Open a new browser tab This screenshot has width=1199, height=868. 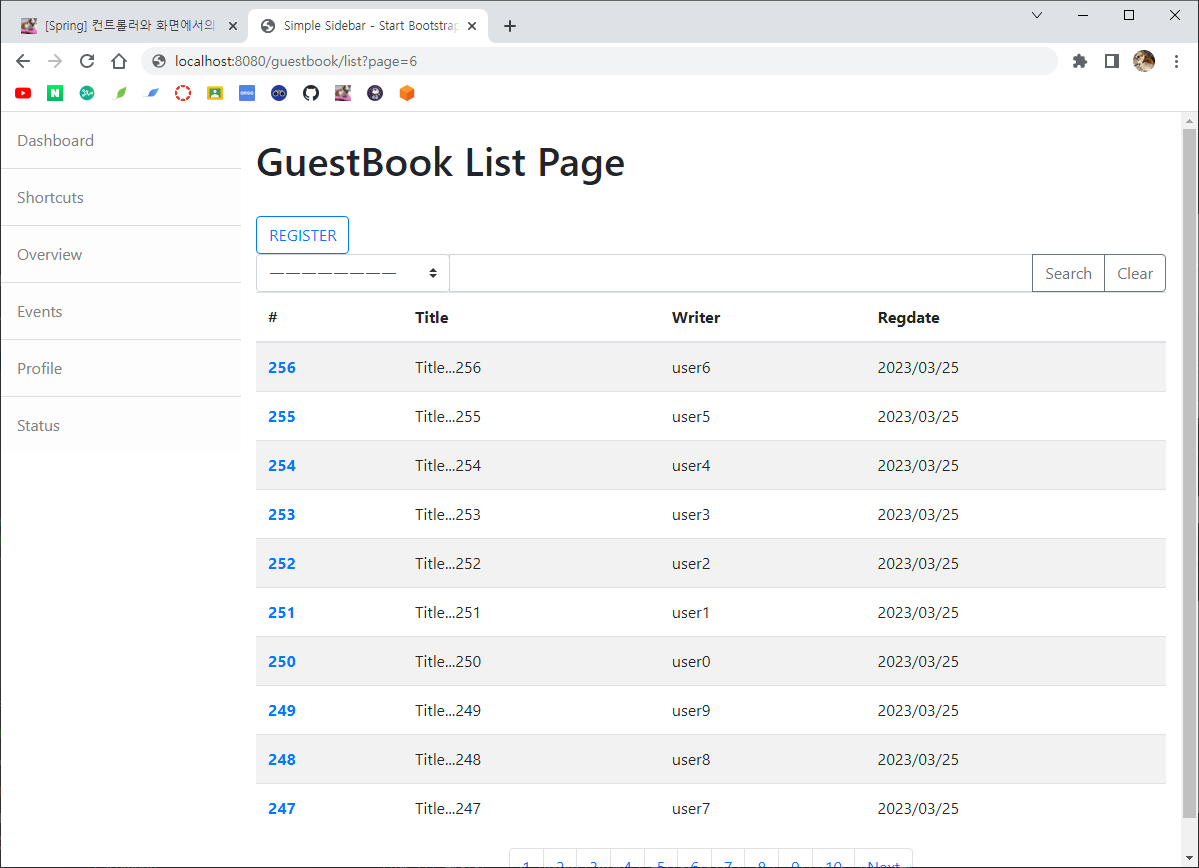(x=510, y=26)
